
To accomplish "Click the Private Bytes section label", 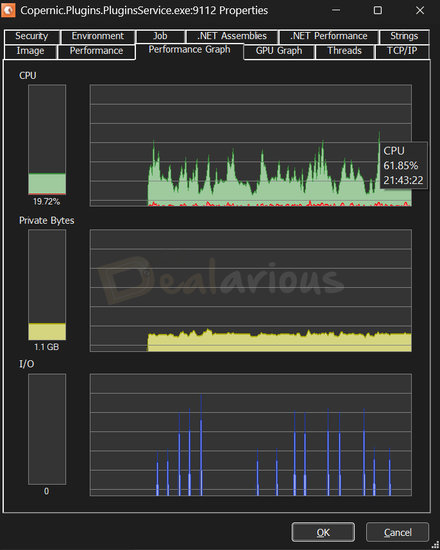I will pyautogui.click(x=47, y=221).
